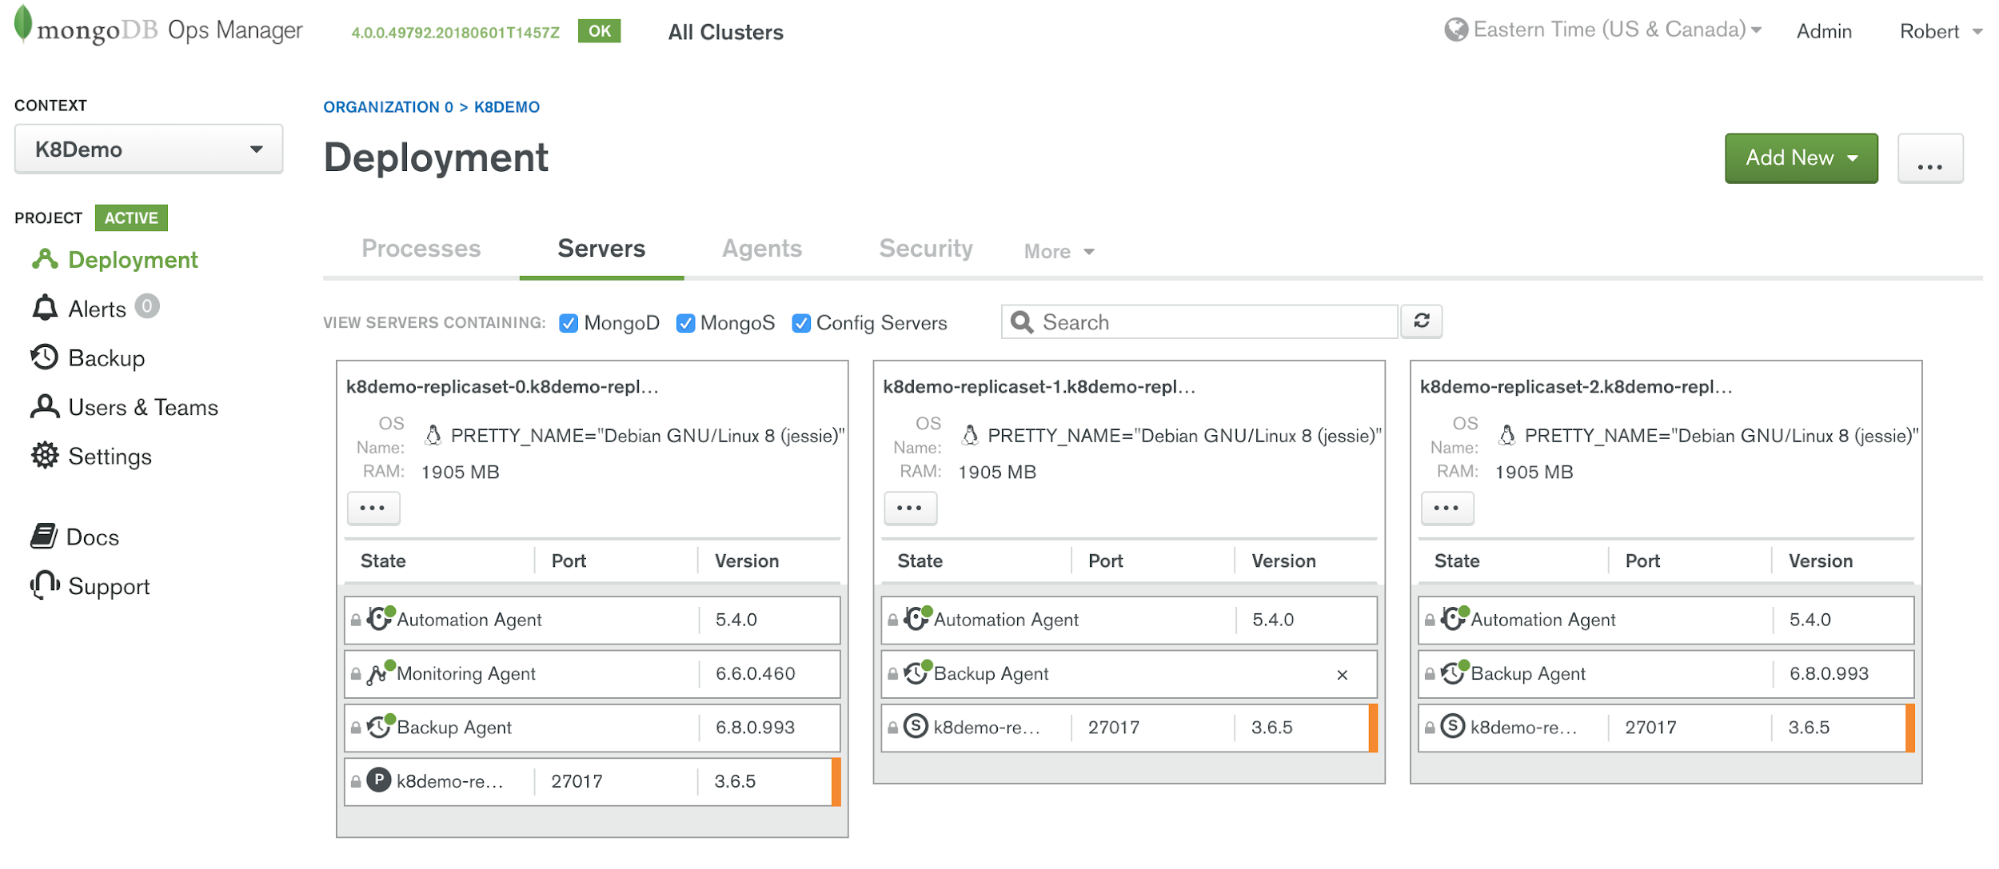
Task: Click orange status bar on replicaset-0 process
Action: [836, 781]
